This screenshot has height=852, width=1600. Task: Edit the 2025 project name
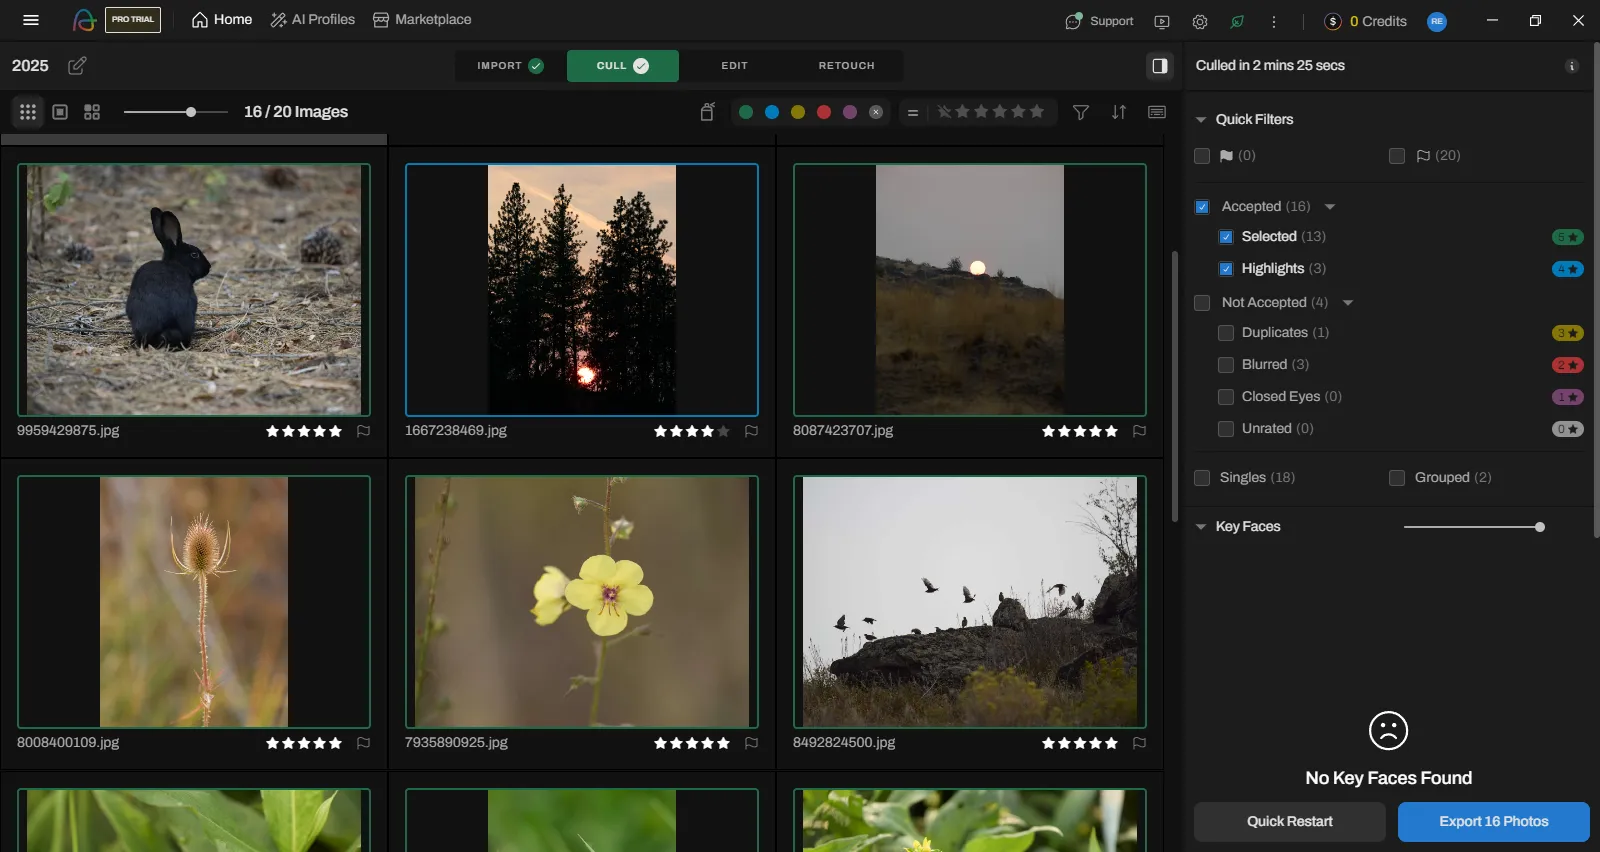[x=77, y=66]
